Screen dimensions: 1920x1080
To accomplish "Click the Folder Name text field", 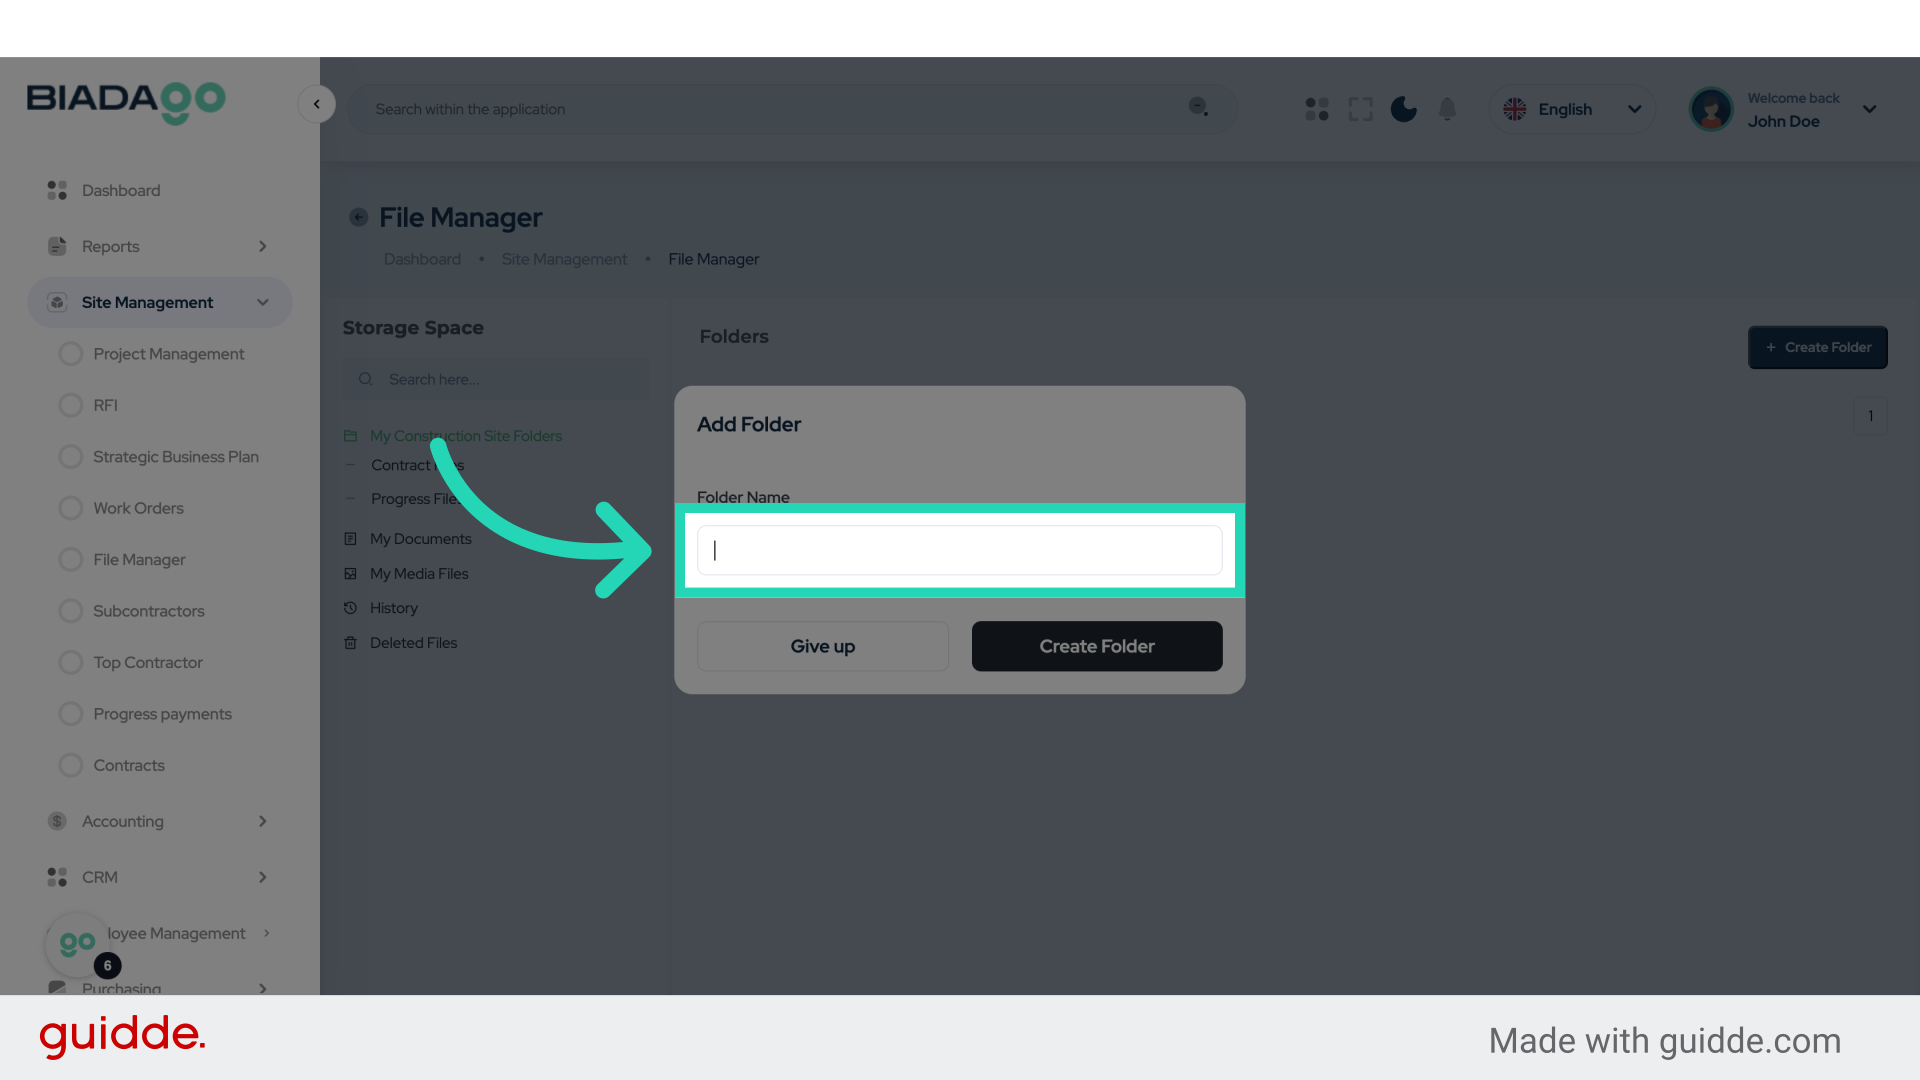I will pyautogui.click(x=959, y=550).
